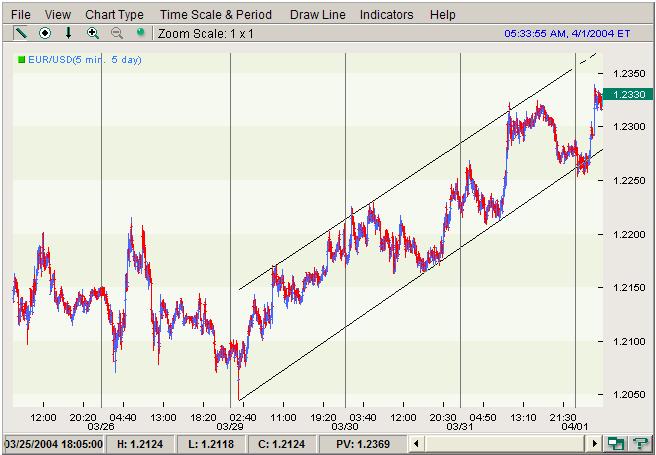Click the scroll right arrow
Viewport: 656px width, 455px height.
(594, 443)
